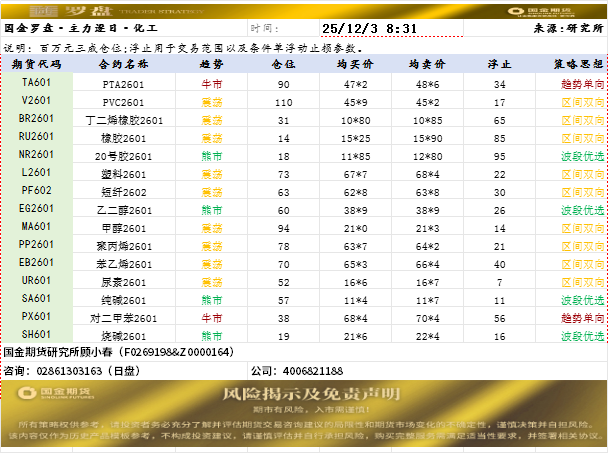This screenshot has width=608, height=453.
Task: Click position value 94 in the 甲醇2601 row
Action: coord(283,229)
